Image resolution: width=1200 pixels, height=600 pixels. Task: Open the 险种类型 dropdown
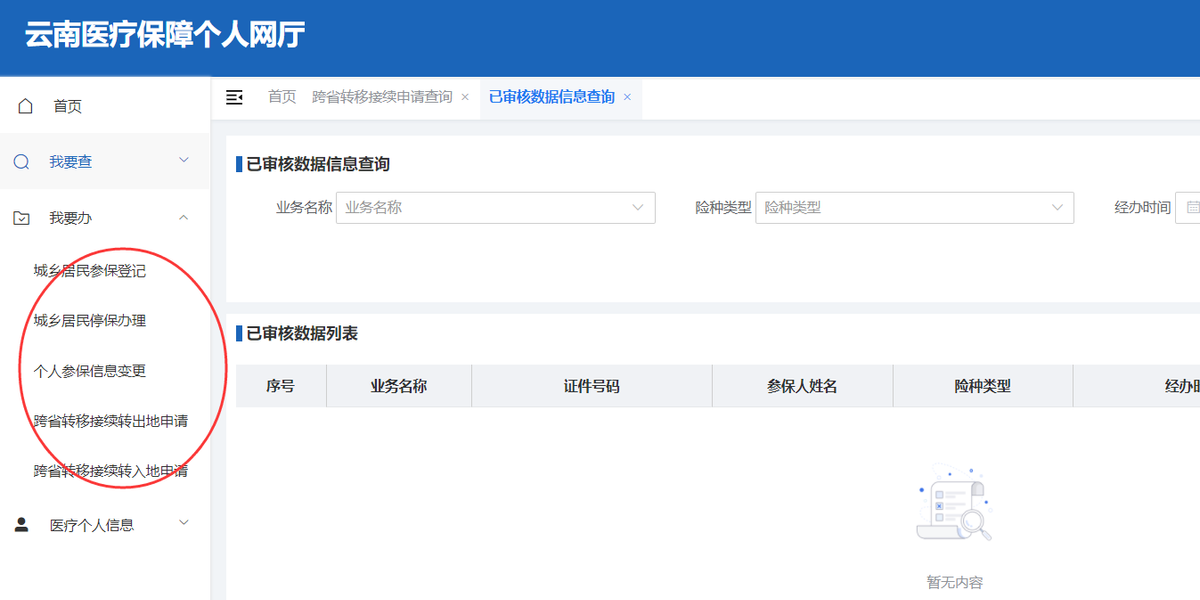tap(914, 208)
